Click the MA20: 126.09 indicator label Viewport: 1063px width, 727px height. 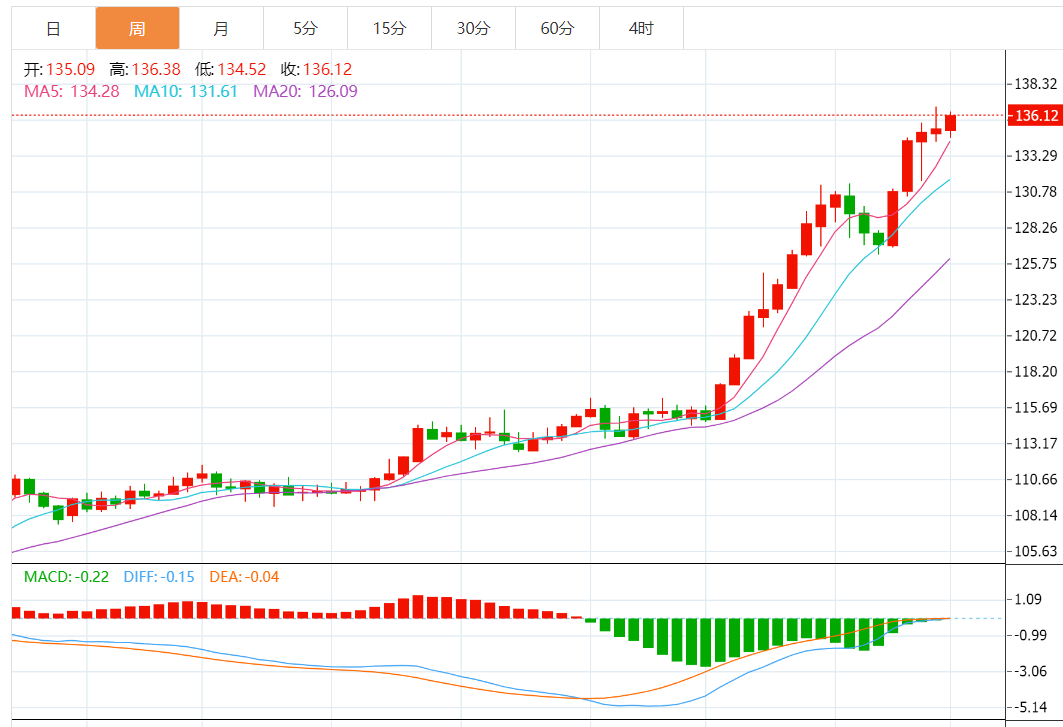pyautogui.click(x=305, y=91)
